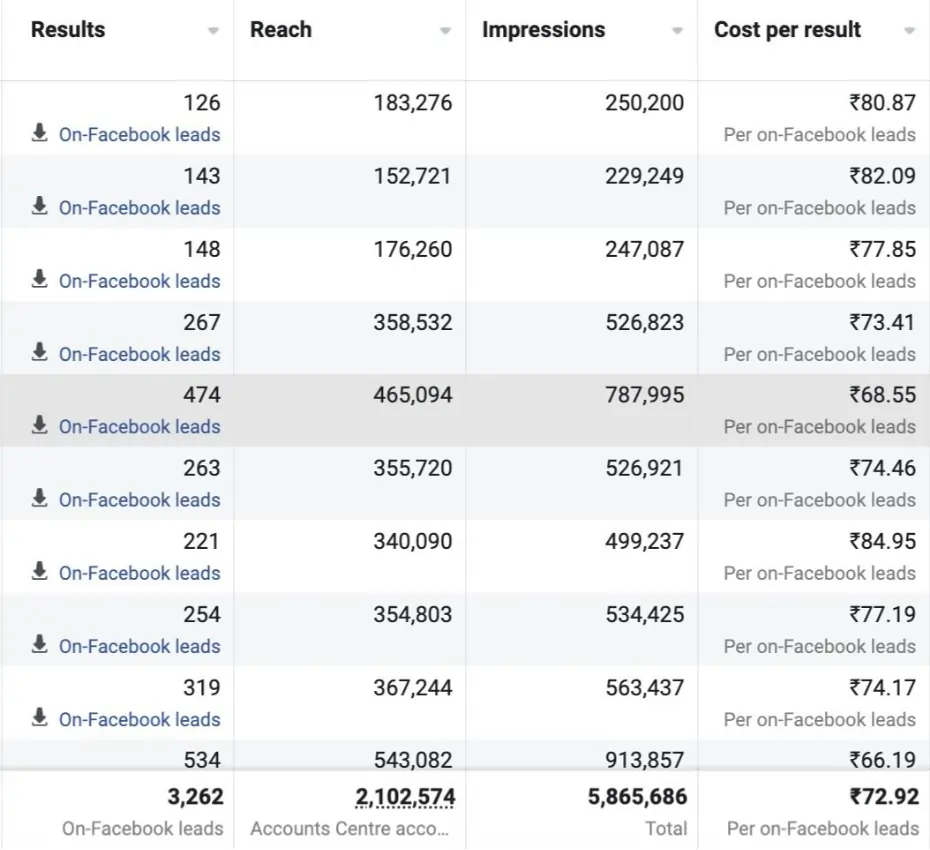Click download icon in the 319 results row
This screenshot has width=930, height=850.
click(39, 717)
